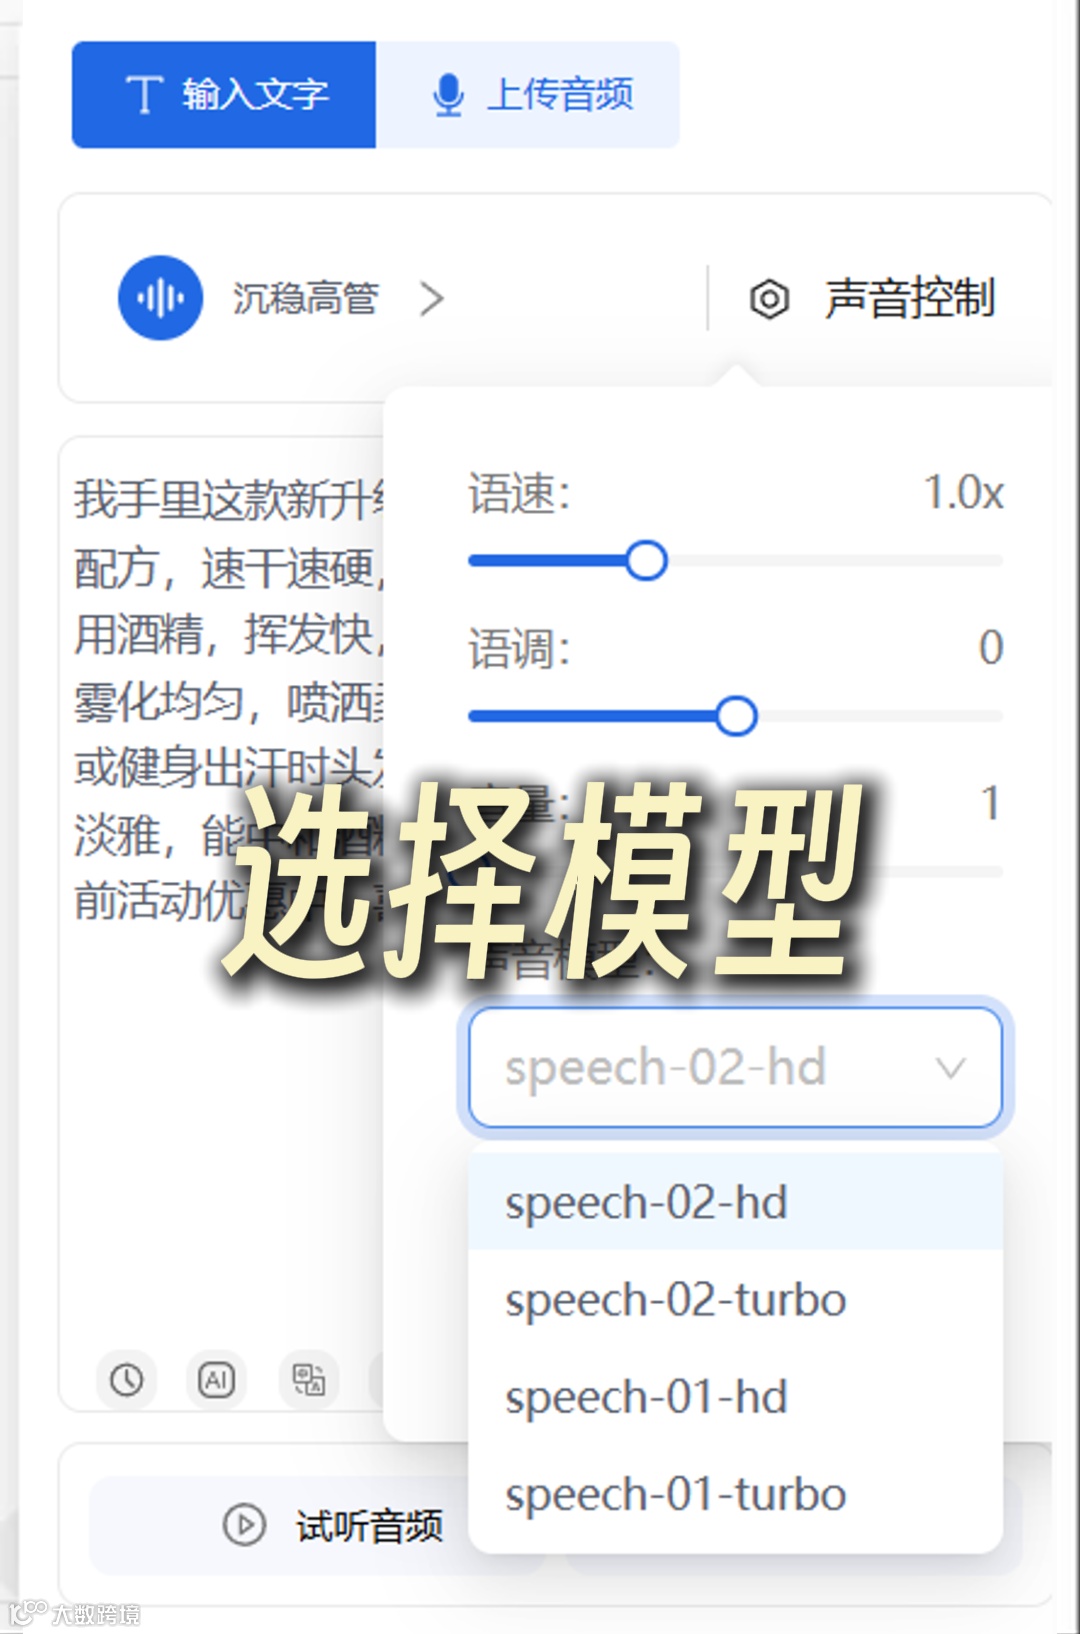Click the play circle icon for audio preview
Screen dimensions: 1080x1634
pyautogui.click(x=244, y=1525)
